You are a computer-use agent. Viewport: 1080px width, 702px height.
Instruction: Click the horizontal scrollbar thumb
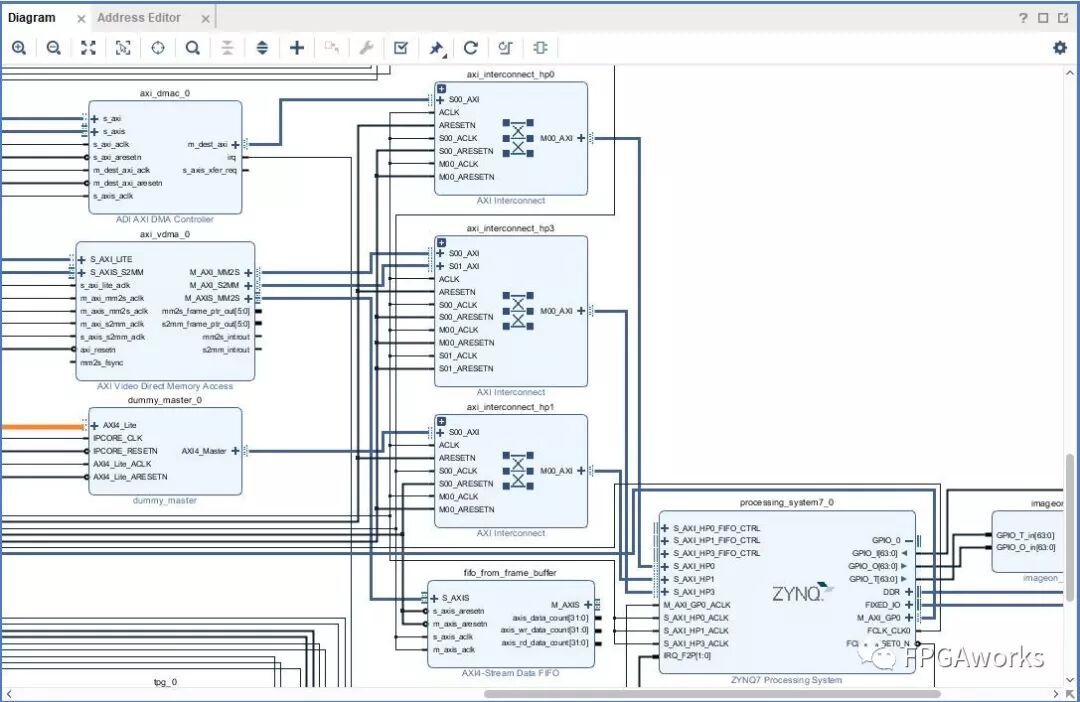(712, 694)
